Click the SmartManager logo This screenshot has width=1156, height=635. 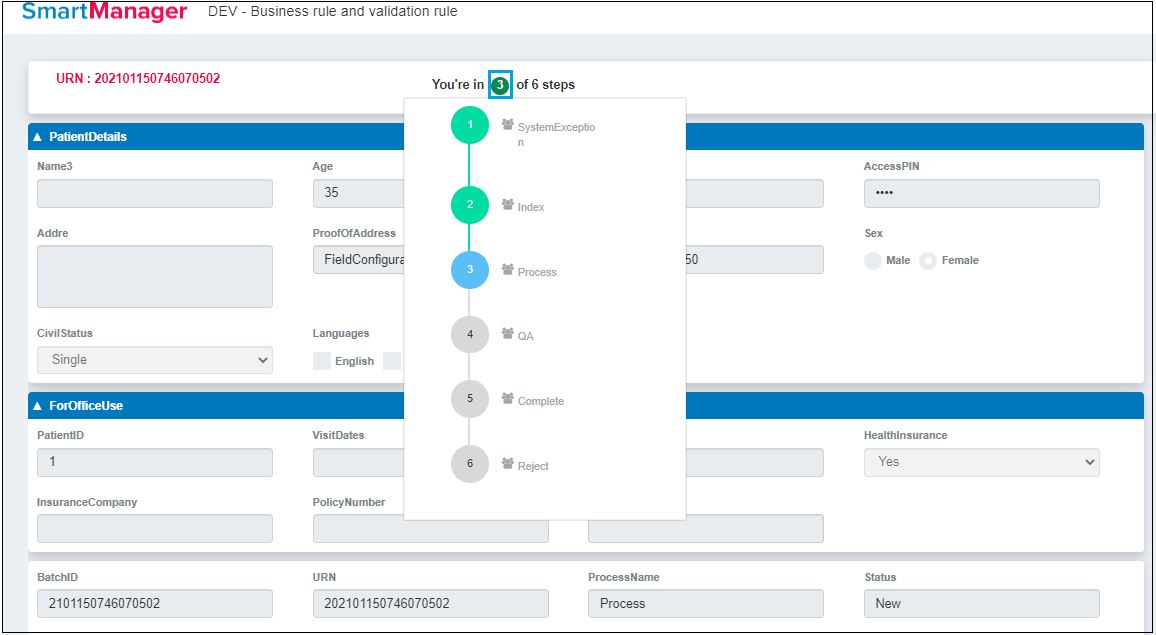[104, 13]
